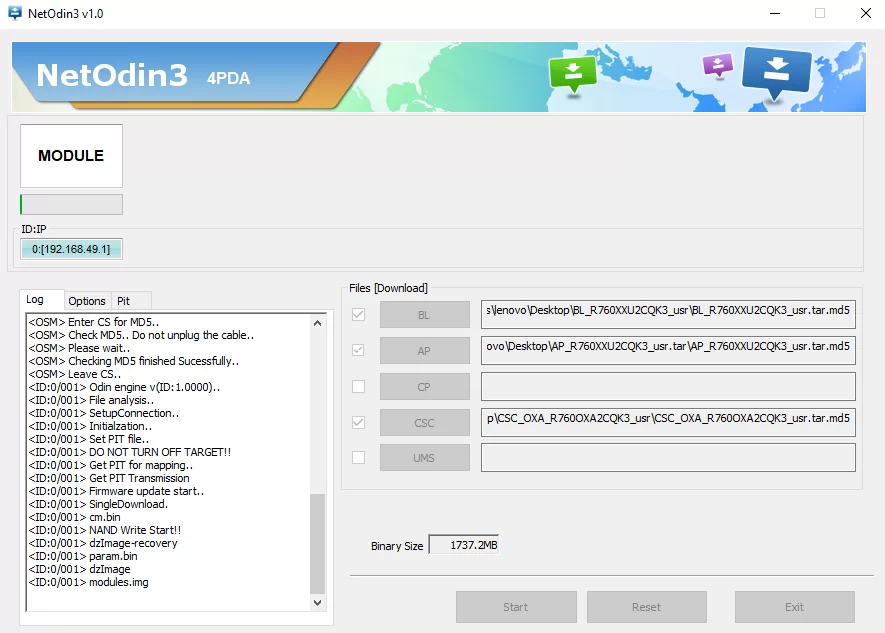Viewport: 885px width, 633px height.
Task: Toggle the BL file checkbox
Action: (359, 315)
